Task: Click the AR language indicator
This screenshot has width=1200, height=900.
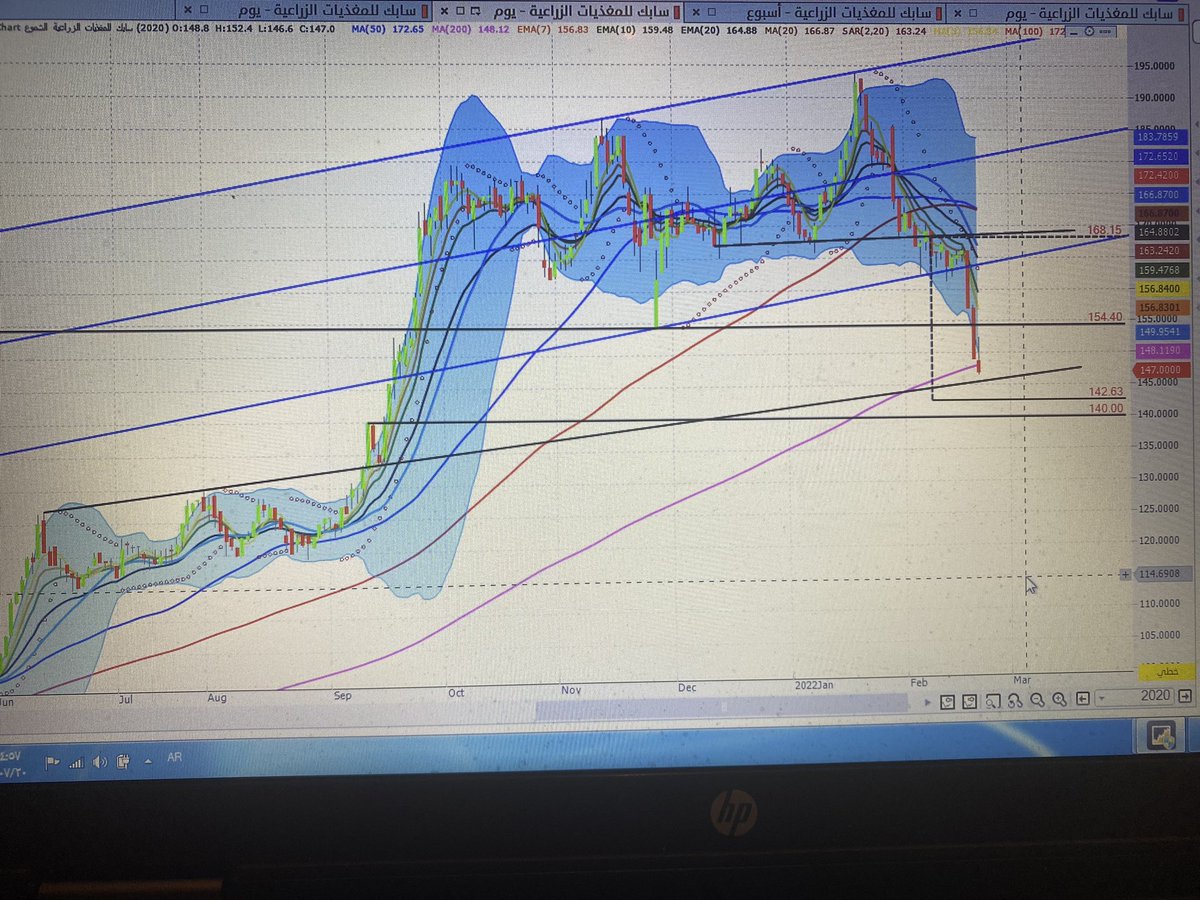Action: point(174,758)
